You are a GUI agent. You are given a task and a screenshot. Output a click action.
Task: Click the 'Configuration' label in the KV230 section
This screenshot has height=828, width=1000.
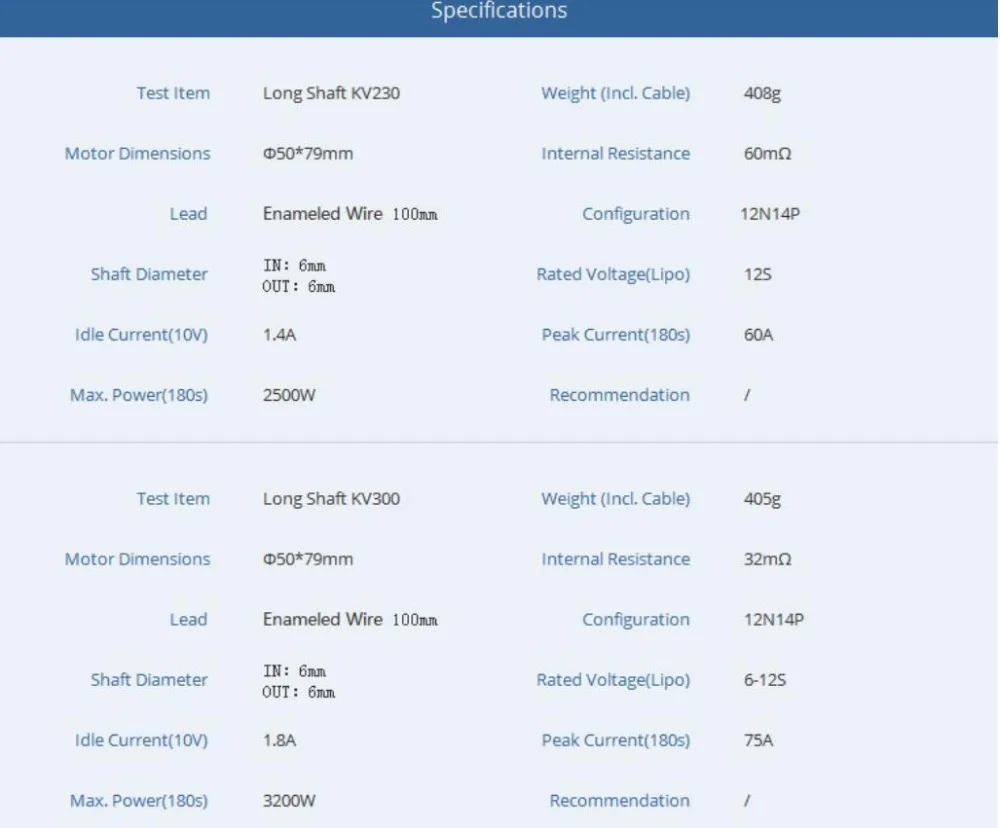point(636,214)
